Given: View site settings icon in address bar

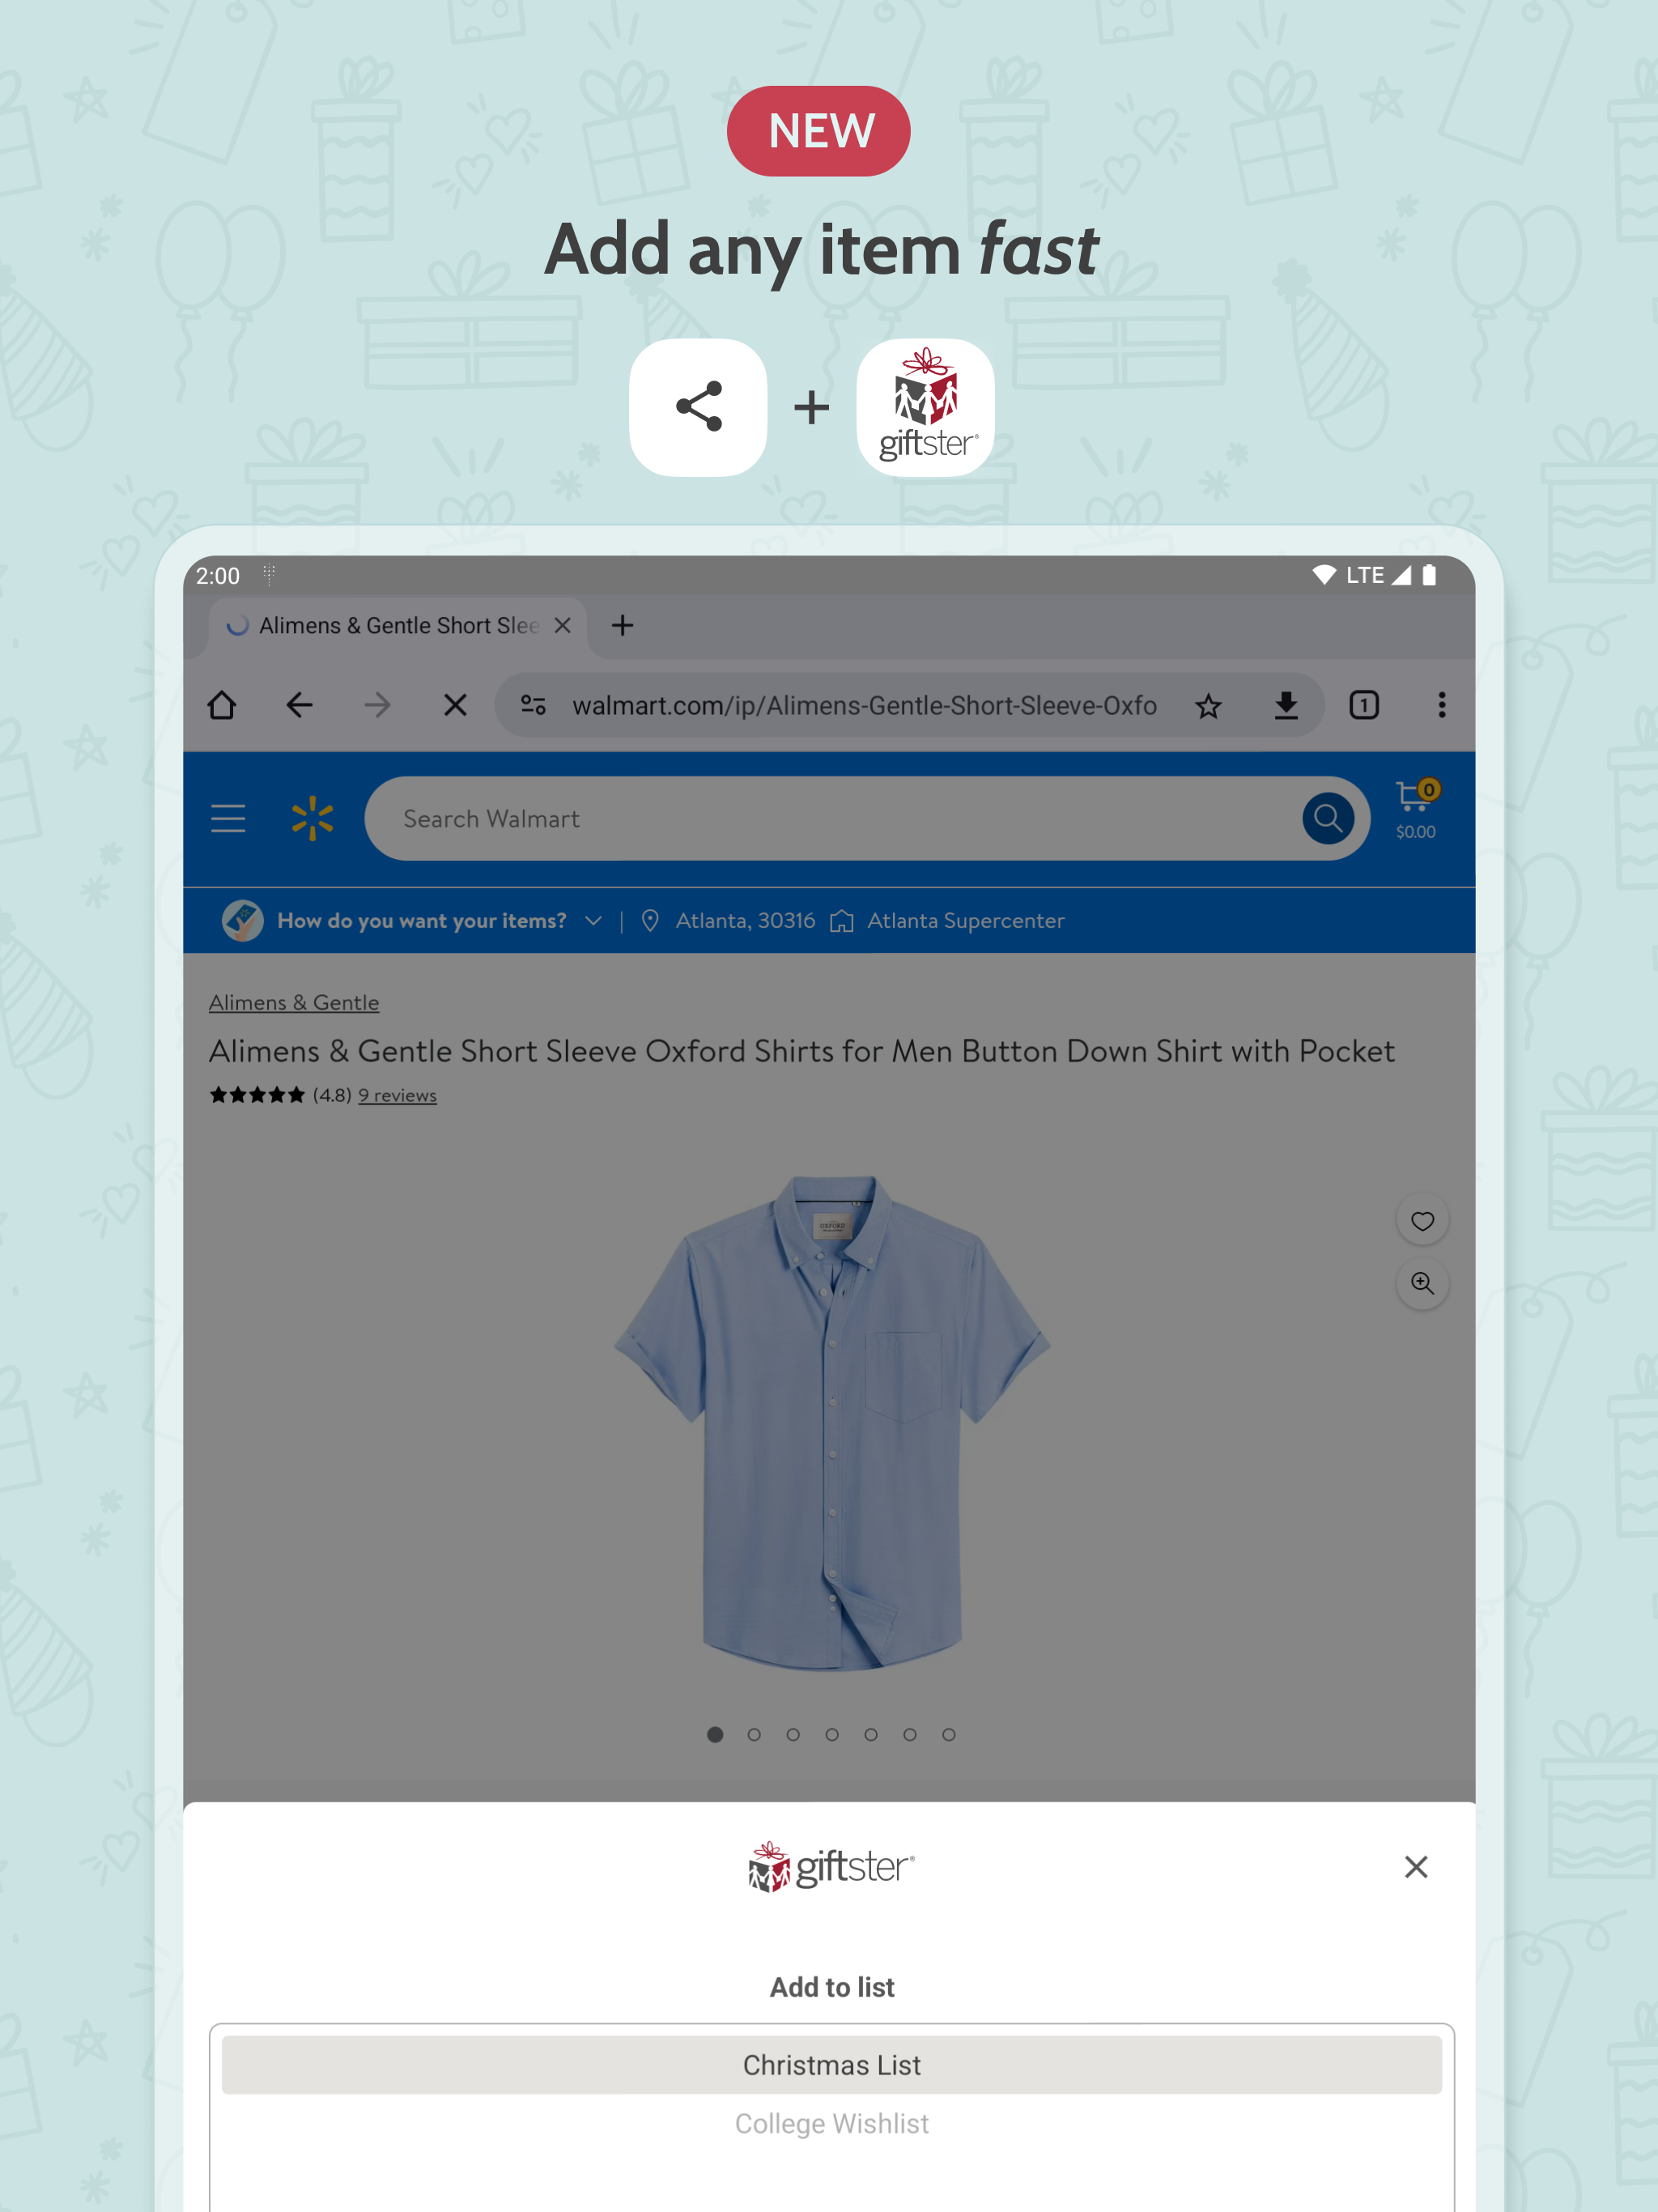Looking at the screenshot, I should (x=533, y=705).
